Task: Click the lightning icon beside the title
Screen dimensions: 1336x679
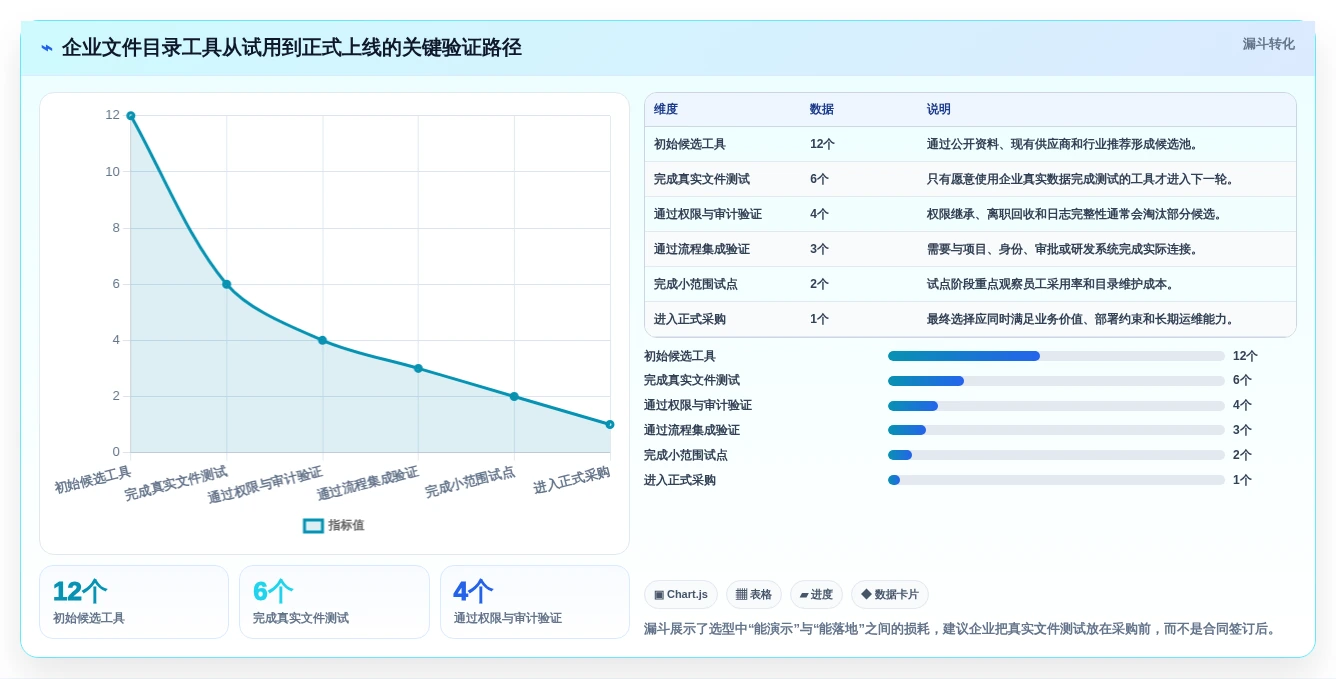Action: [47, 48]
